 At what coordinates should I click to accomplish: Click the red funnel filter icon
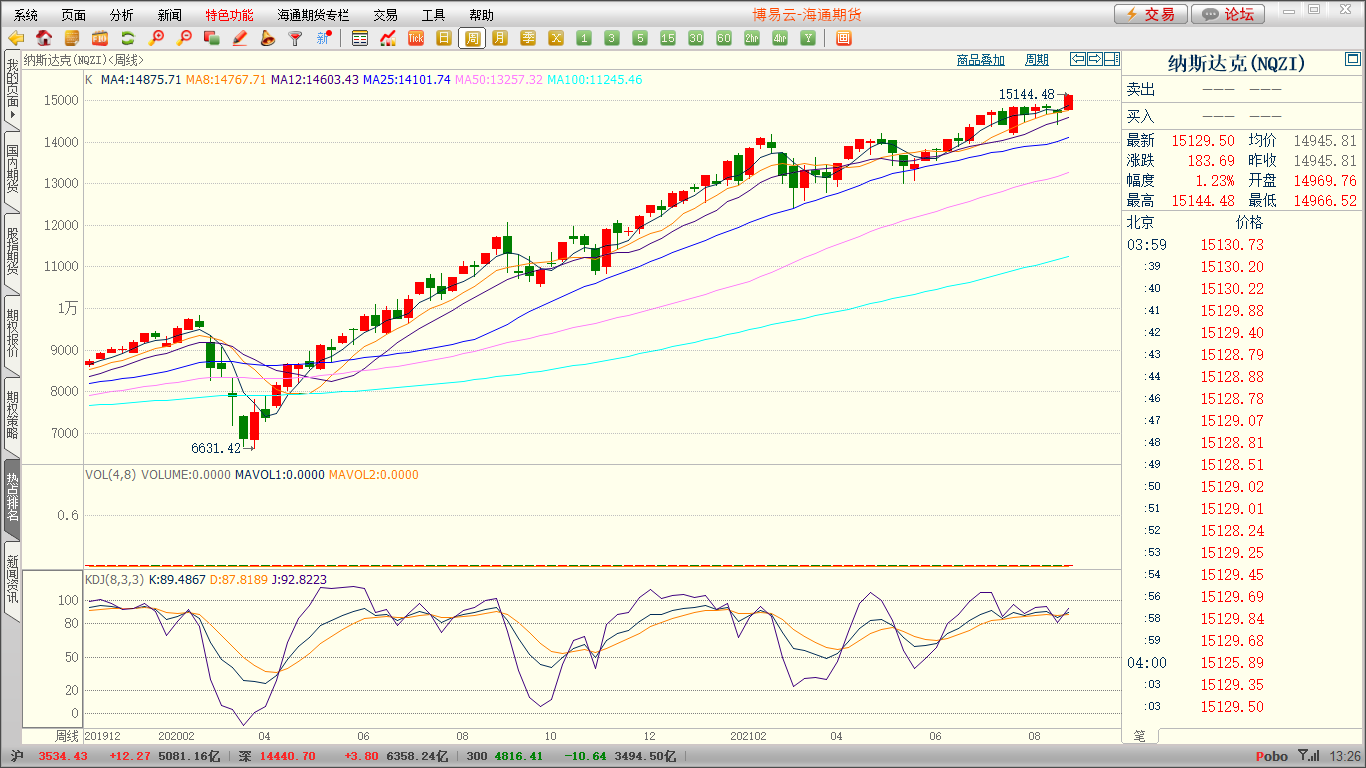coord(295,38)
